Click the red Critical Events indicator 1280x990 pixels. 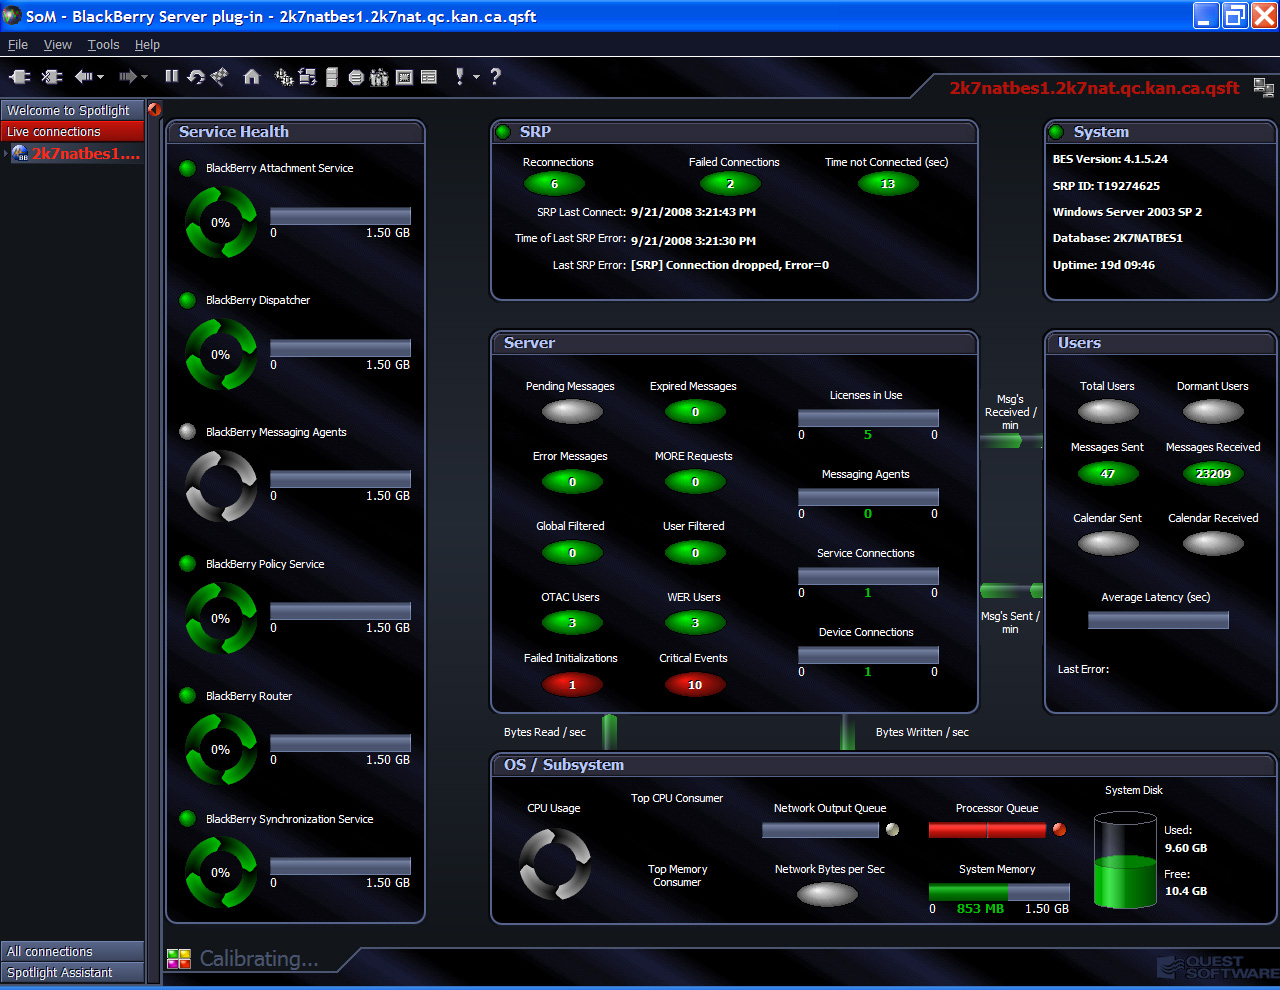[694, 685]
